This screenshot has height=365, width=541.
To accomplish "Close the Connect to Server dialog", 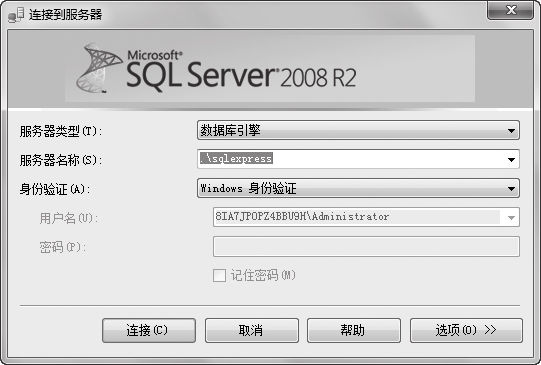I will [x=511, y=10].
